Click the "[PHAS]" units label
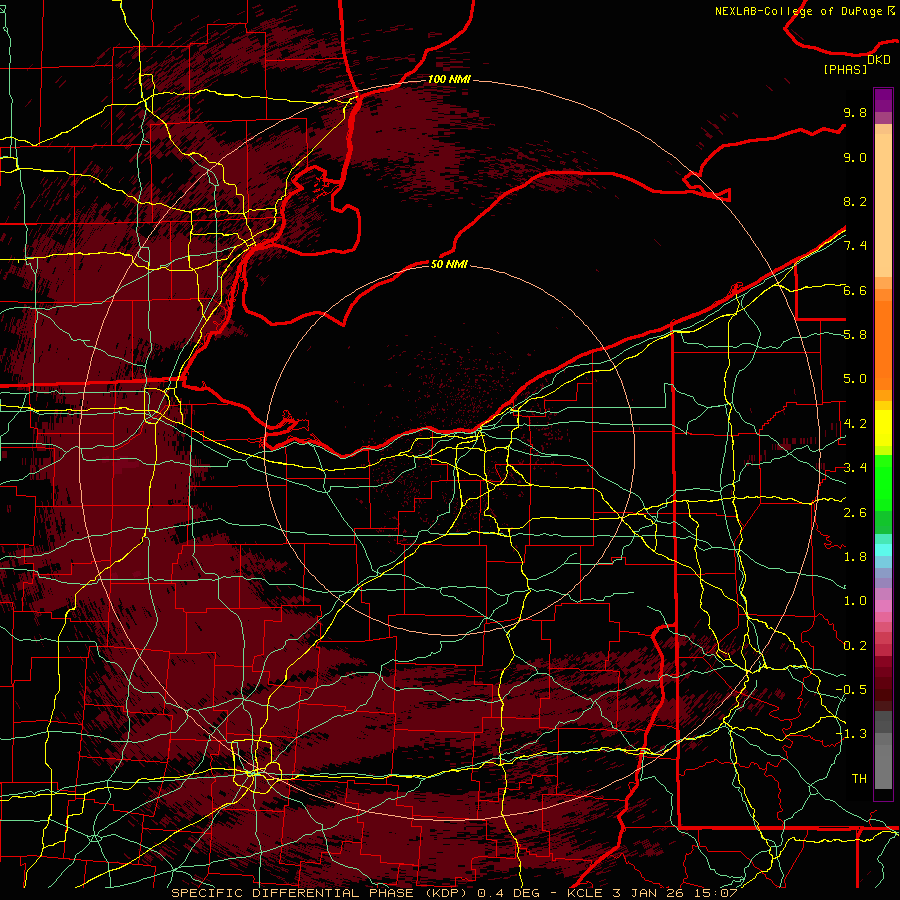 click(x=845, y=69)
